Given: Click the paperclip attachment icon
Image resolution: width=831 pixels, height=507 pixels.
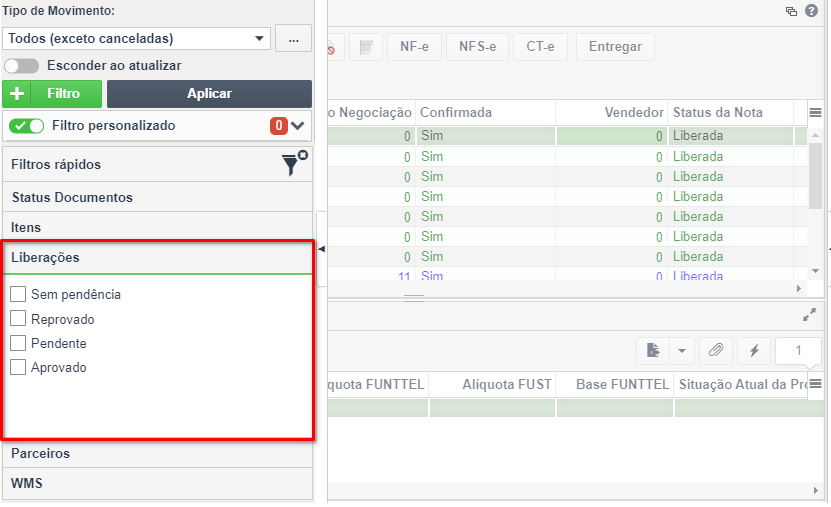Looking at the screenshot, I should pos(716,350).
